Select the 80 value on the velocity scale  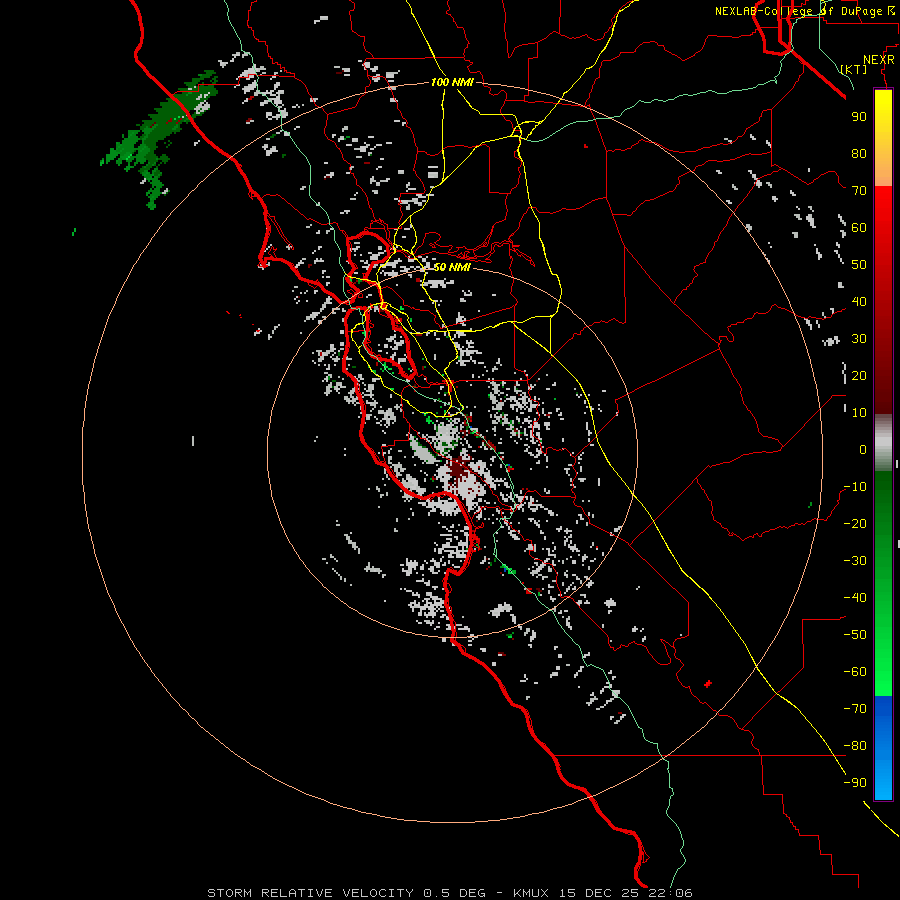point(859,153)
